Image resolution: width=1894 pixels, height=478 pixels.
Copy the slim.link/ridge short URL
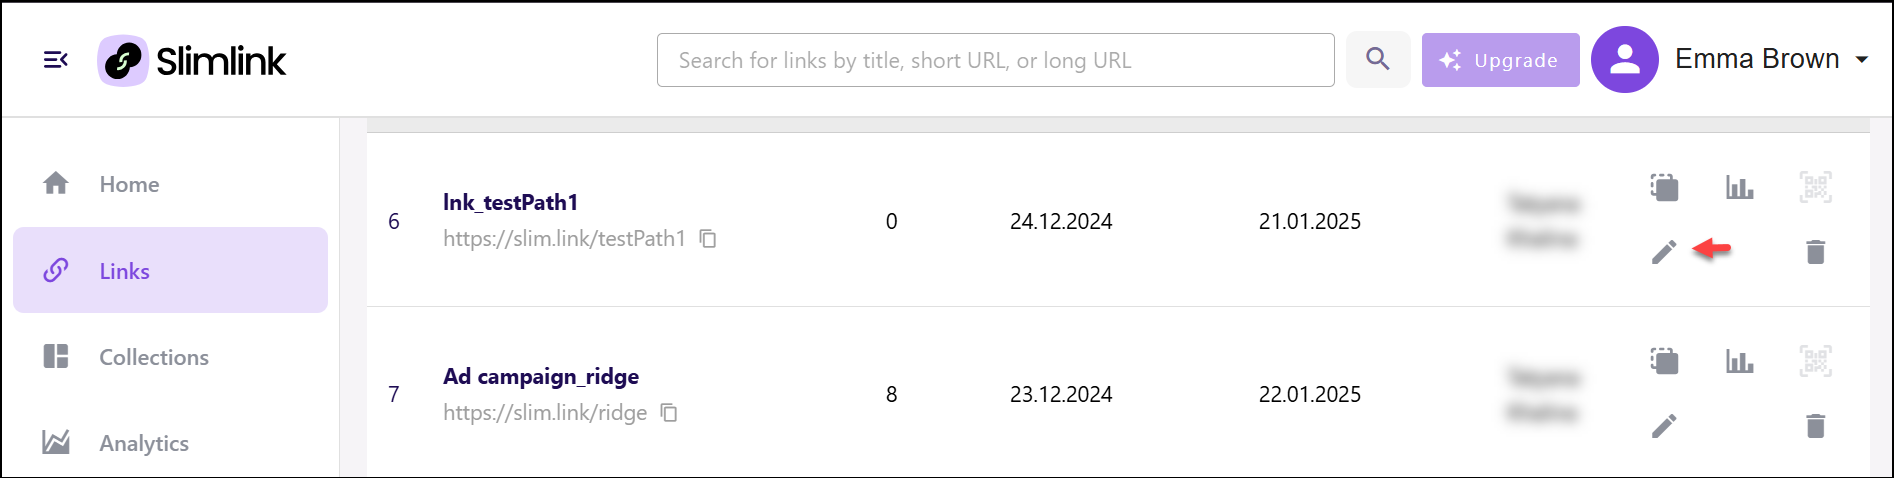[669, 413]
